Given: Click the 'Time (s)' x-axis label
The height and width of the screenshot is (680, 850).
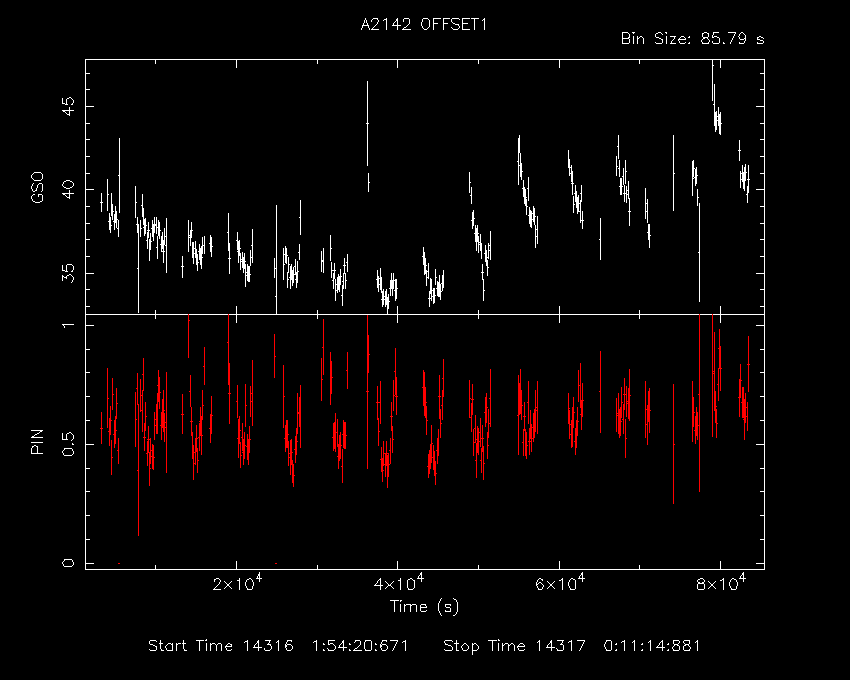Looking at the screenshot, I should pyautogui.click(x=424, y=606).
